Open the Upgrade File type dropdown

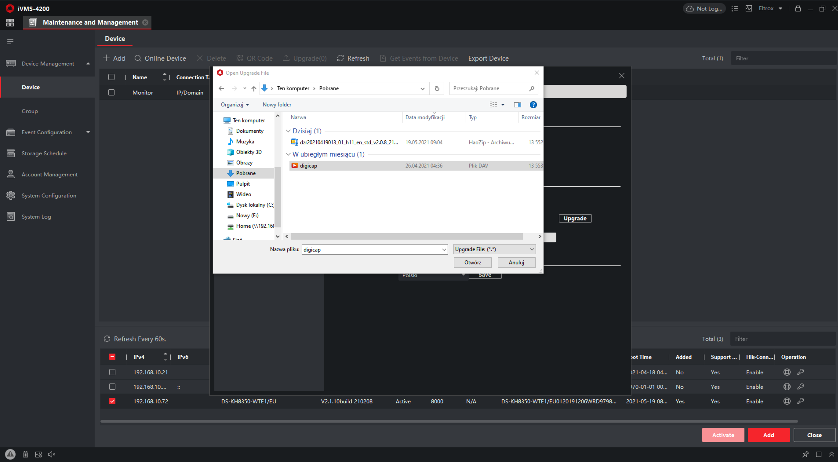click(x=494, y=248)
